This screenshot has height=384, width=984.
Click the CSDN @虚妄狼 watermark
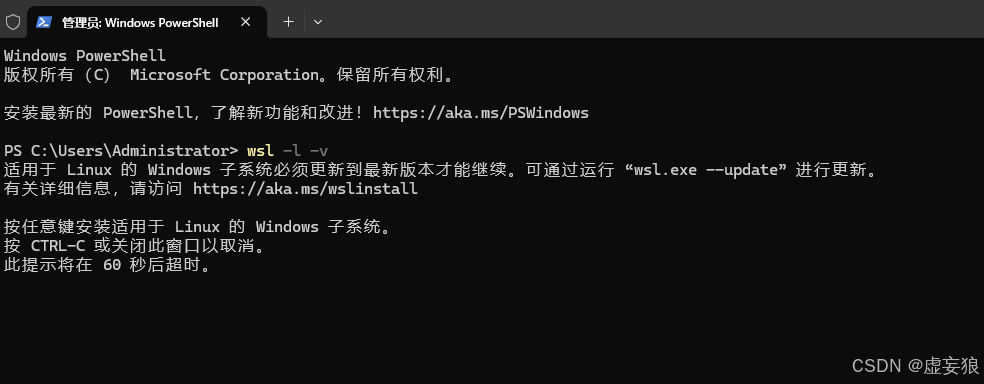coord(914,366)
